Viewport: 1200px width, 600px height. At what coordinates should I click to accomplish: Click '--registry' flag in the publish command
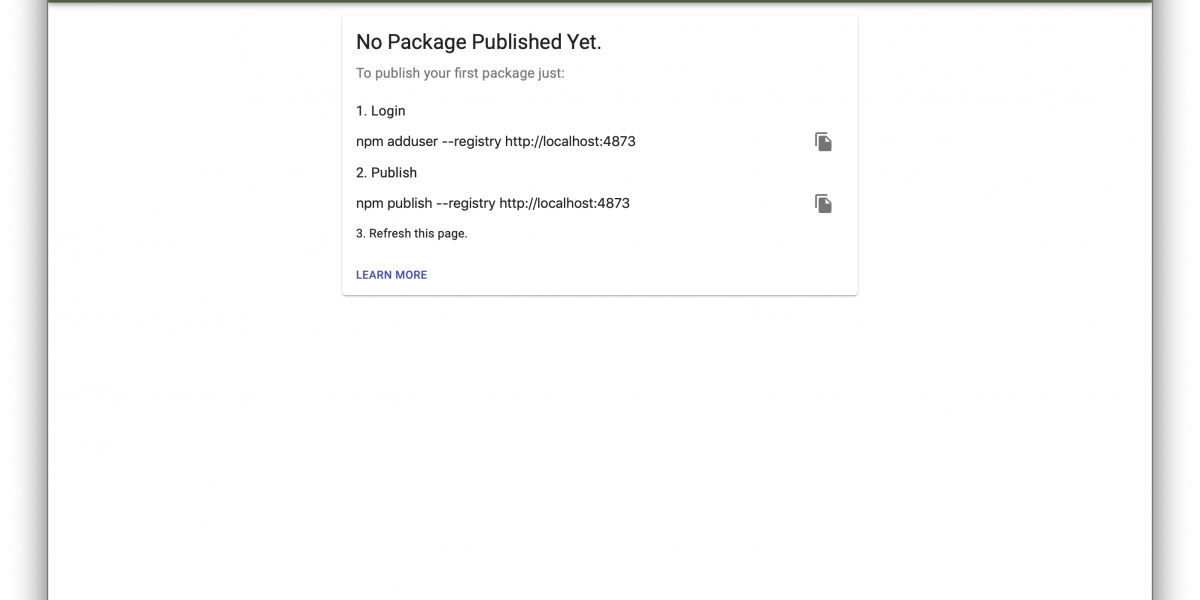tap(466, 203)
